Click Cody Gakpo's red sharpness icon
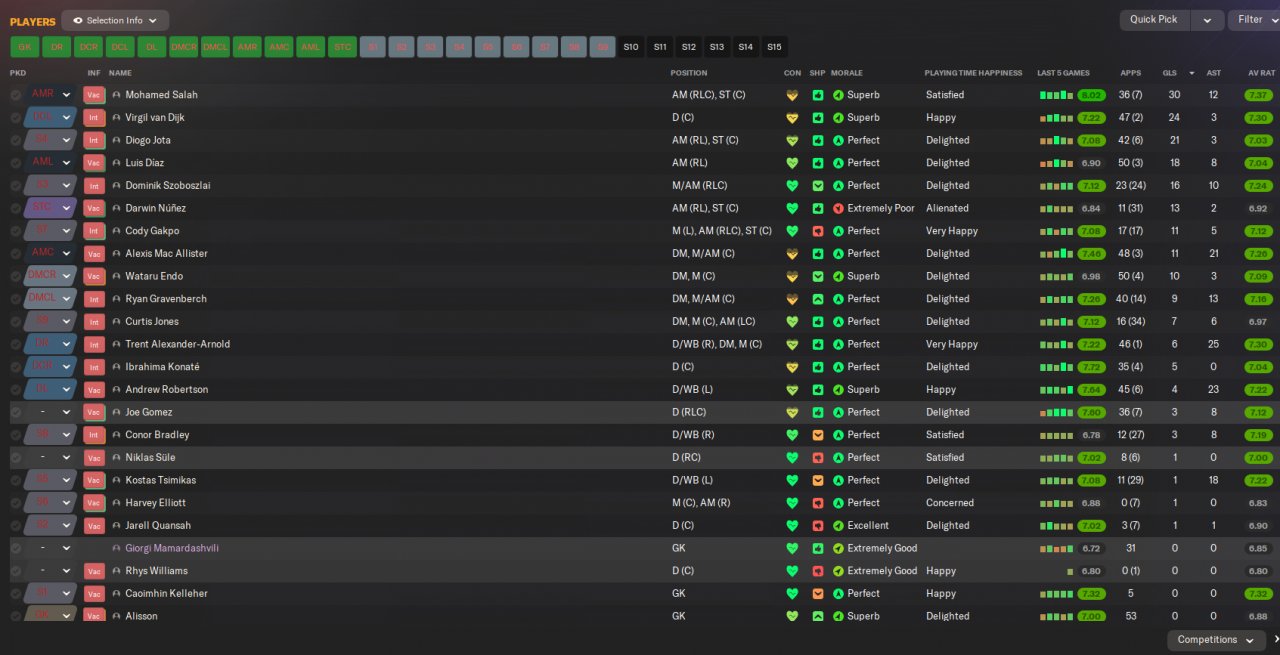 (x=817, y=231)
